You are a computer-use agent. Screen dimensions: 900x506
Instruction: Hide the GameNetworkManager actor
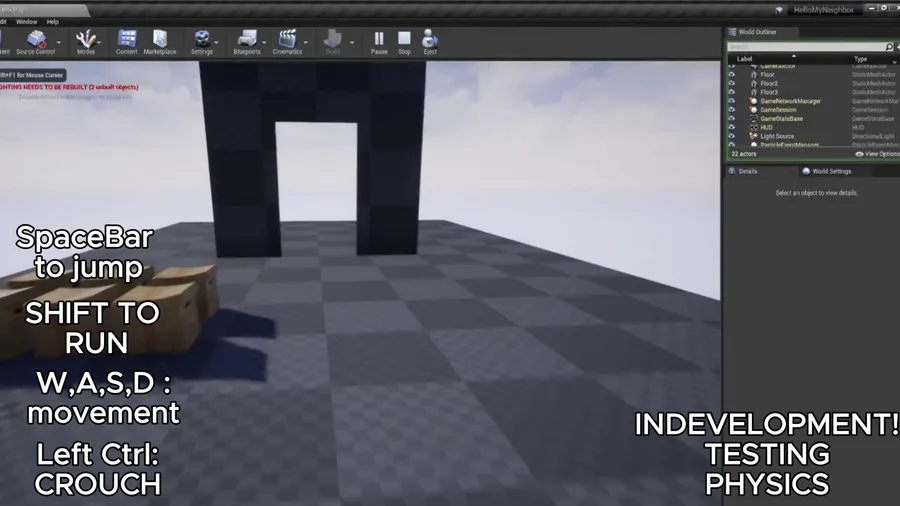[732, 101]
